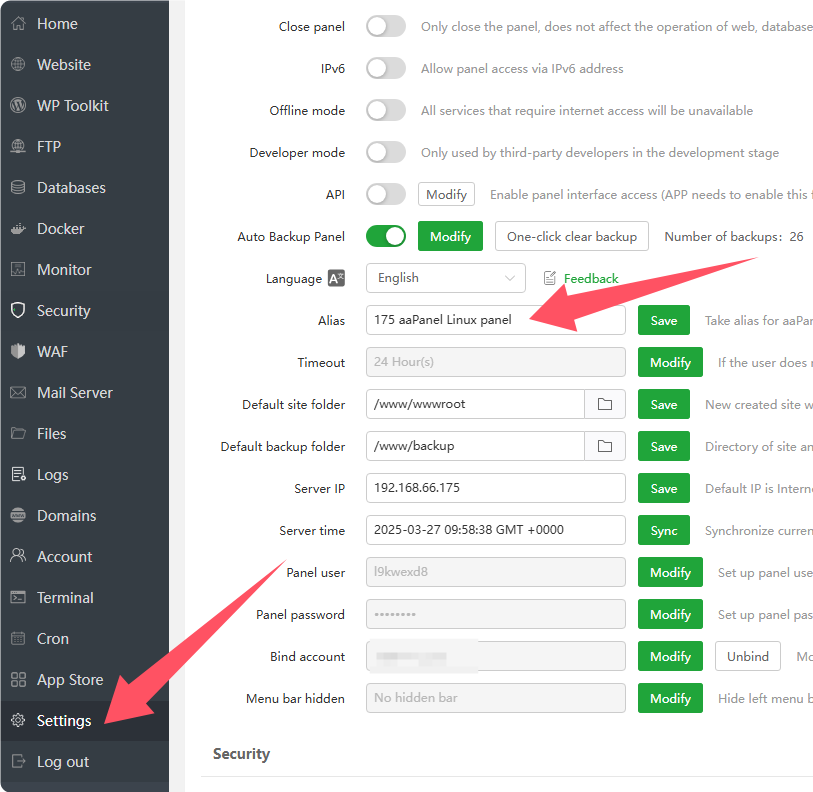Turn on Offline mode switch
The height and width of the screenshot is (792, 813).
pyautogui.click(x=386, y=110)
